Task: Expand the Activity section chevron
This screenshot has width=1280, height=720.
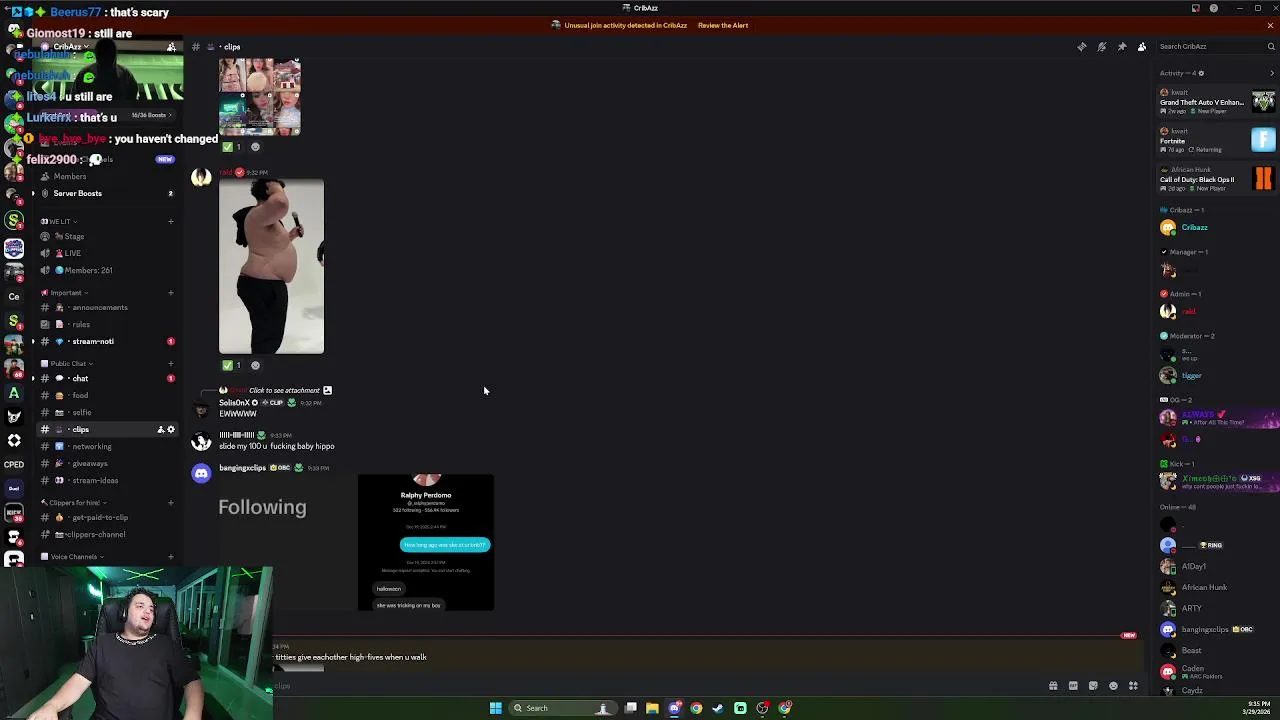Action: (1272, 73)
